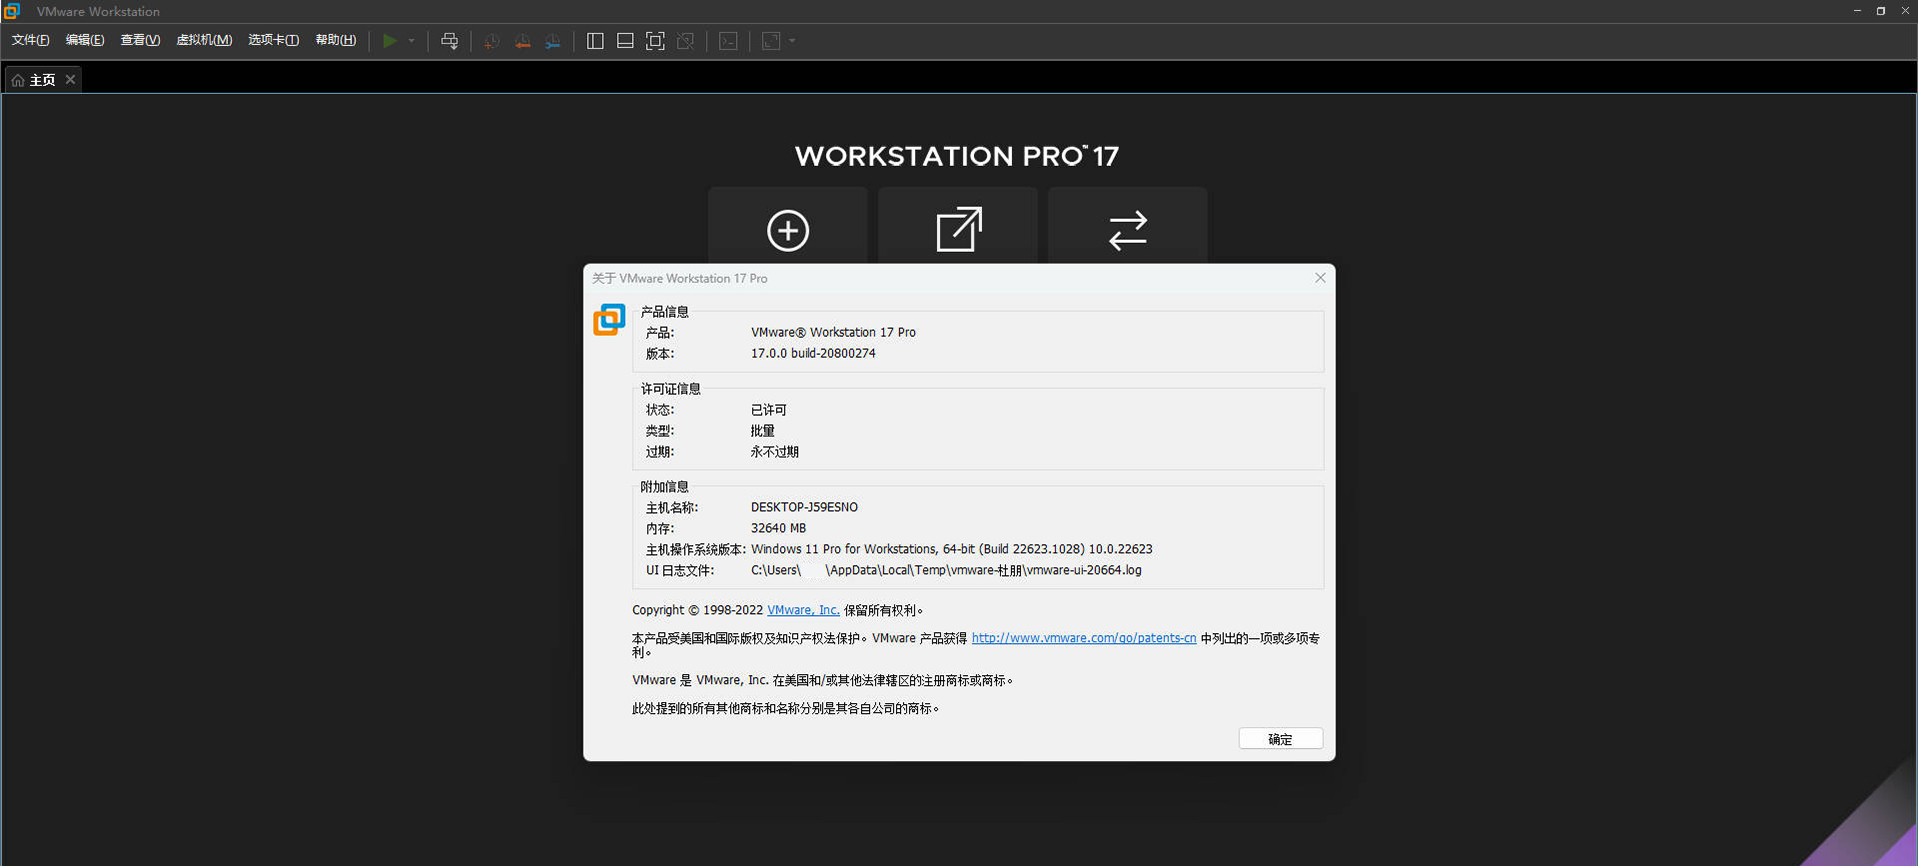Open the 编辑(E) menu
This screenshot has width=1918, height=866.
click(x=84, y=40)
